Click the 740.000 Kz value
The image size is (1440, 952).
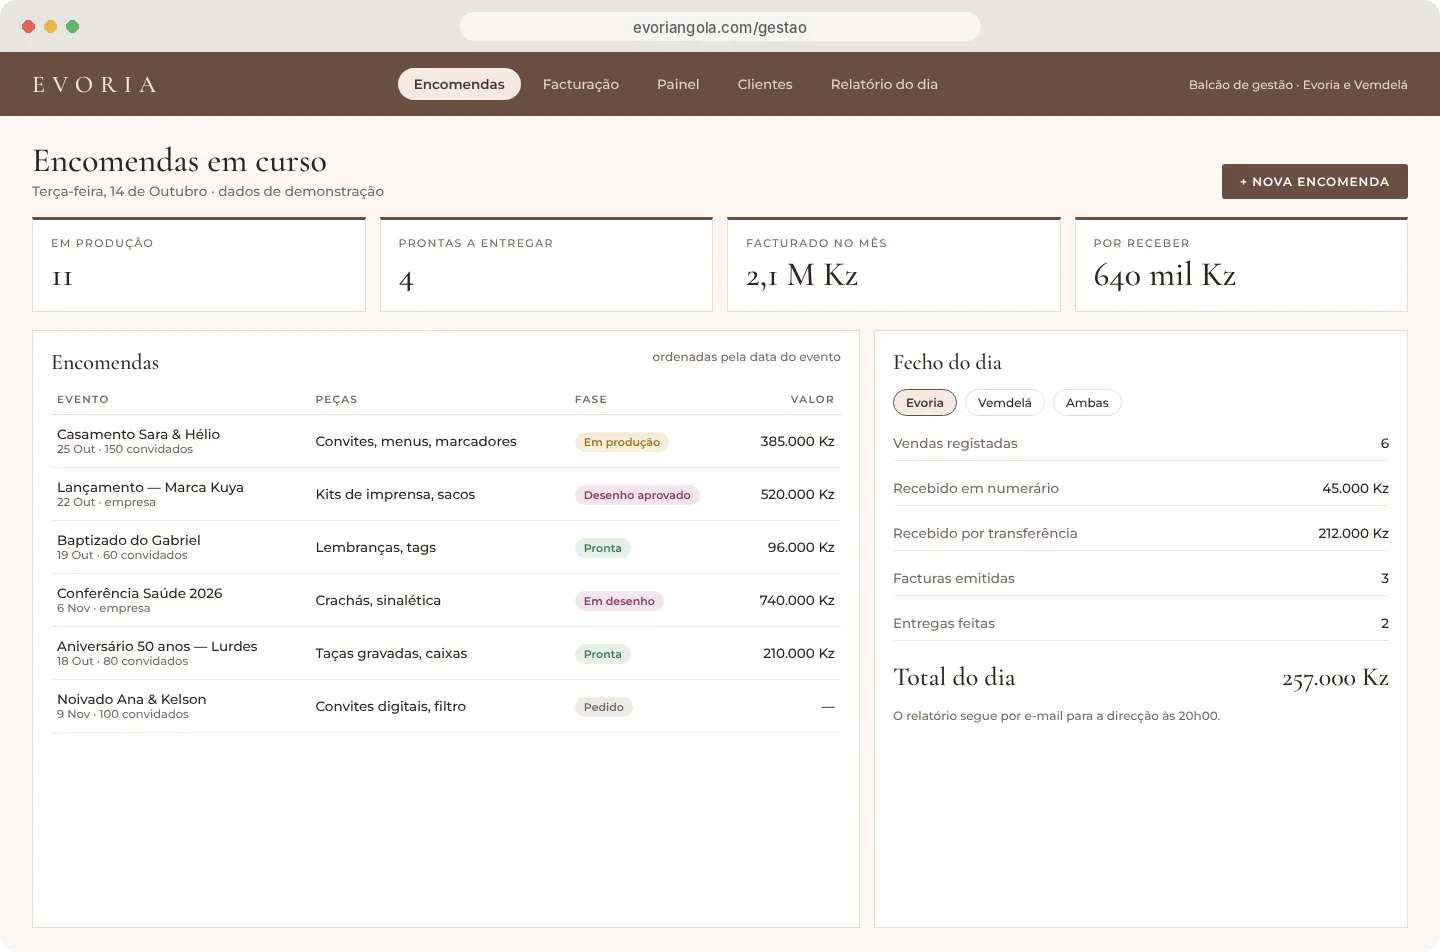click(797, 600)
